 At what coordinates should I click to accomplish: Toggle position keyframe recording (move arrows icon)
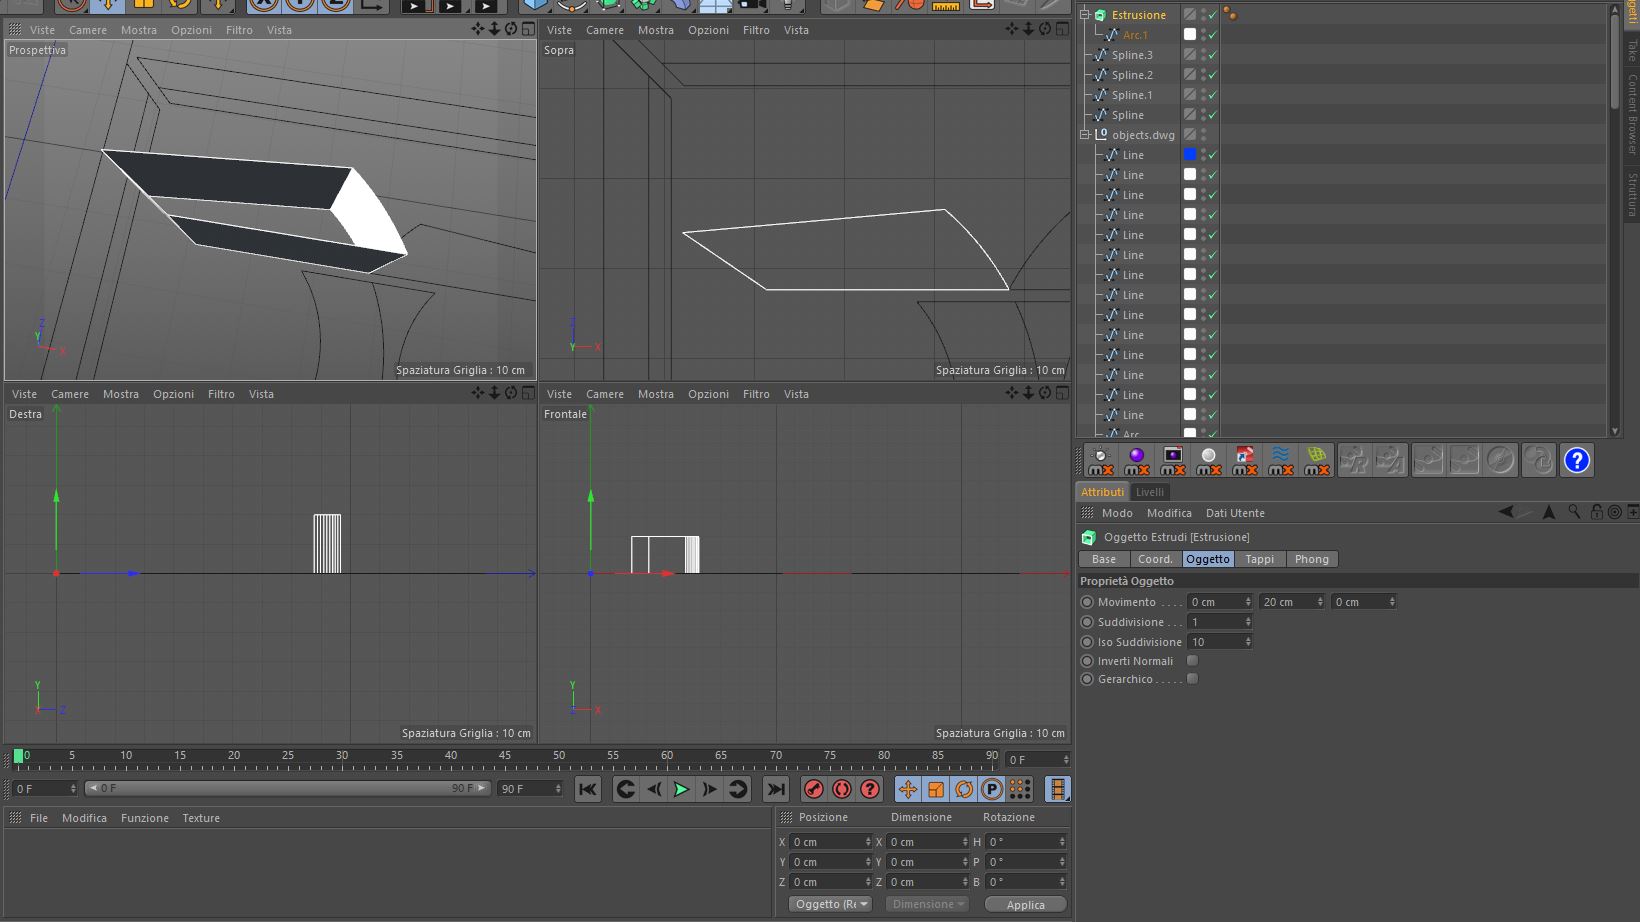(908, 789)
